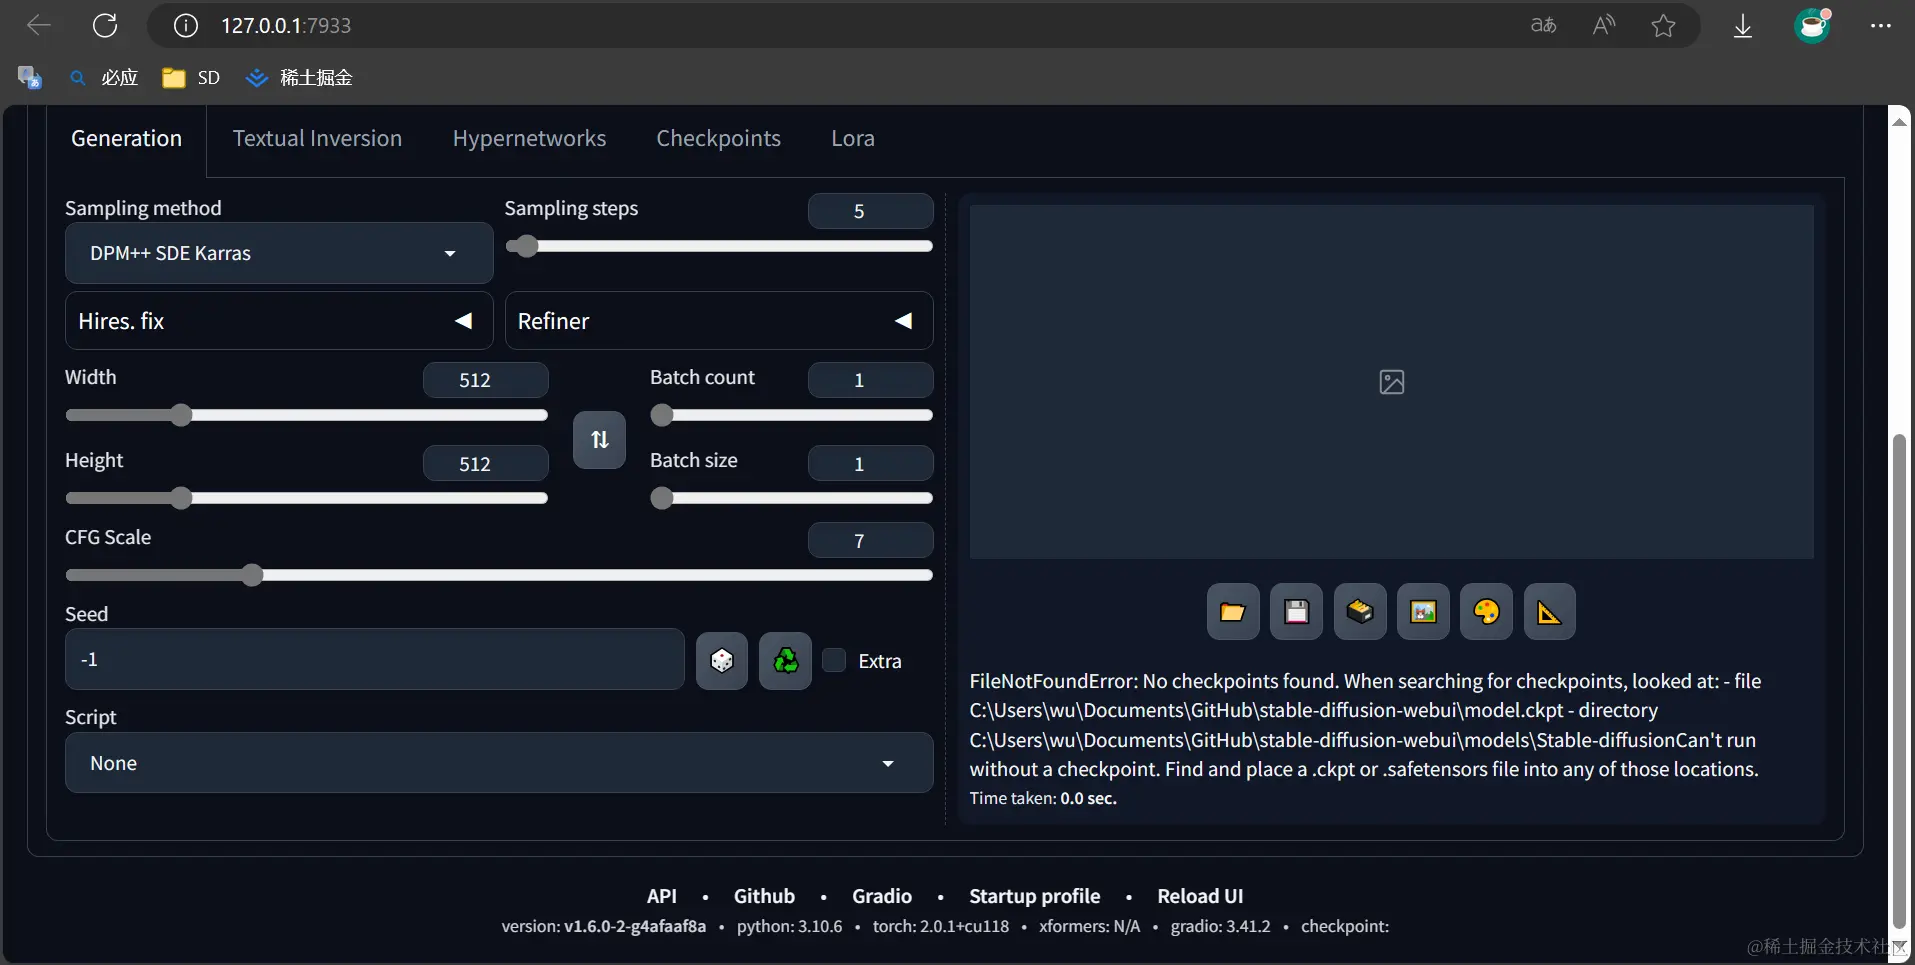Screen dimensions: 1915x965
Task: Collapse the Hires. fix section
Action: 463,321
